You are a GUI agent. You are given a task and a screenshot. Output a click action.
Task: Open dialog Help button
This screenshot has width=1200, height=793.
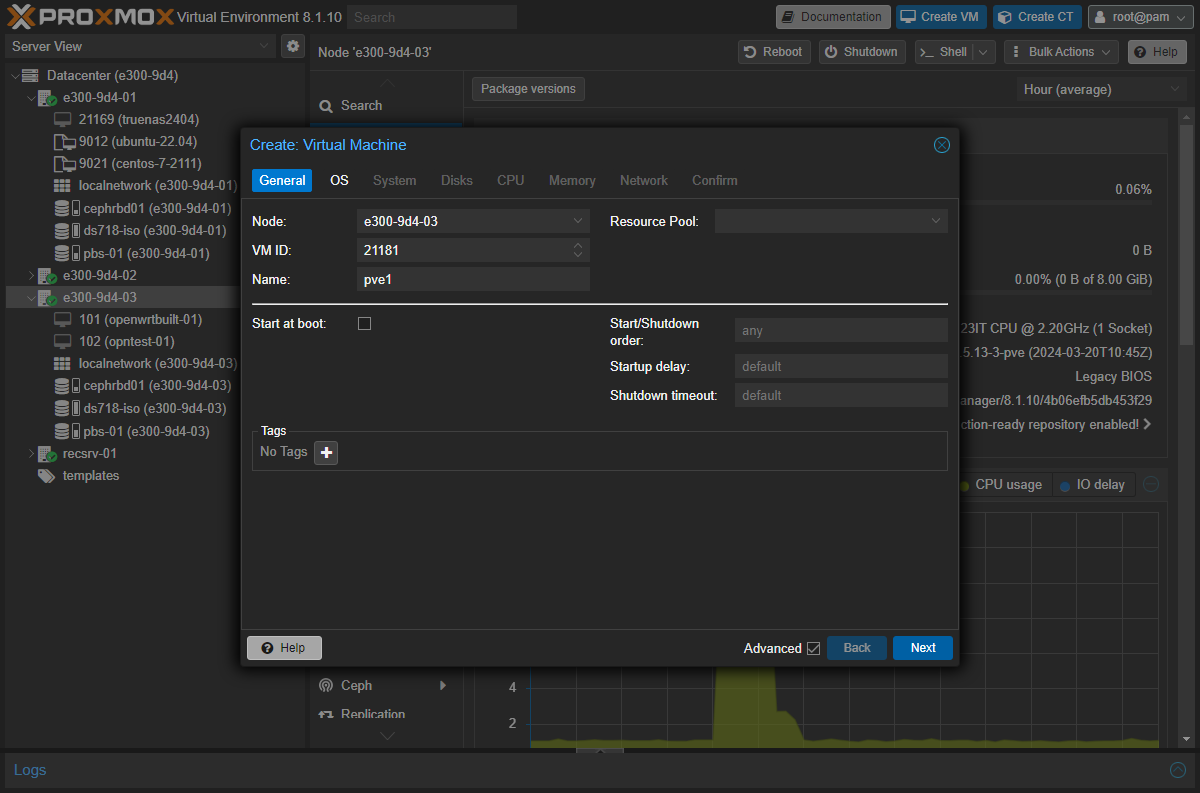pyautogui.click(x=284, y=648)
